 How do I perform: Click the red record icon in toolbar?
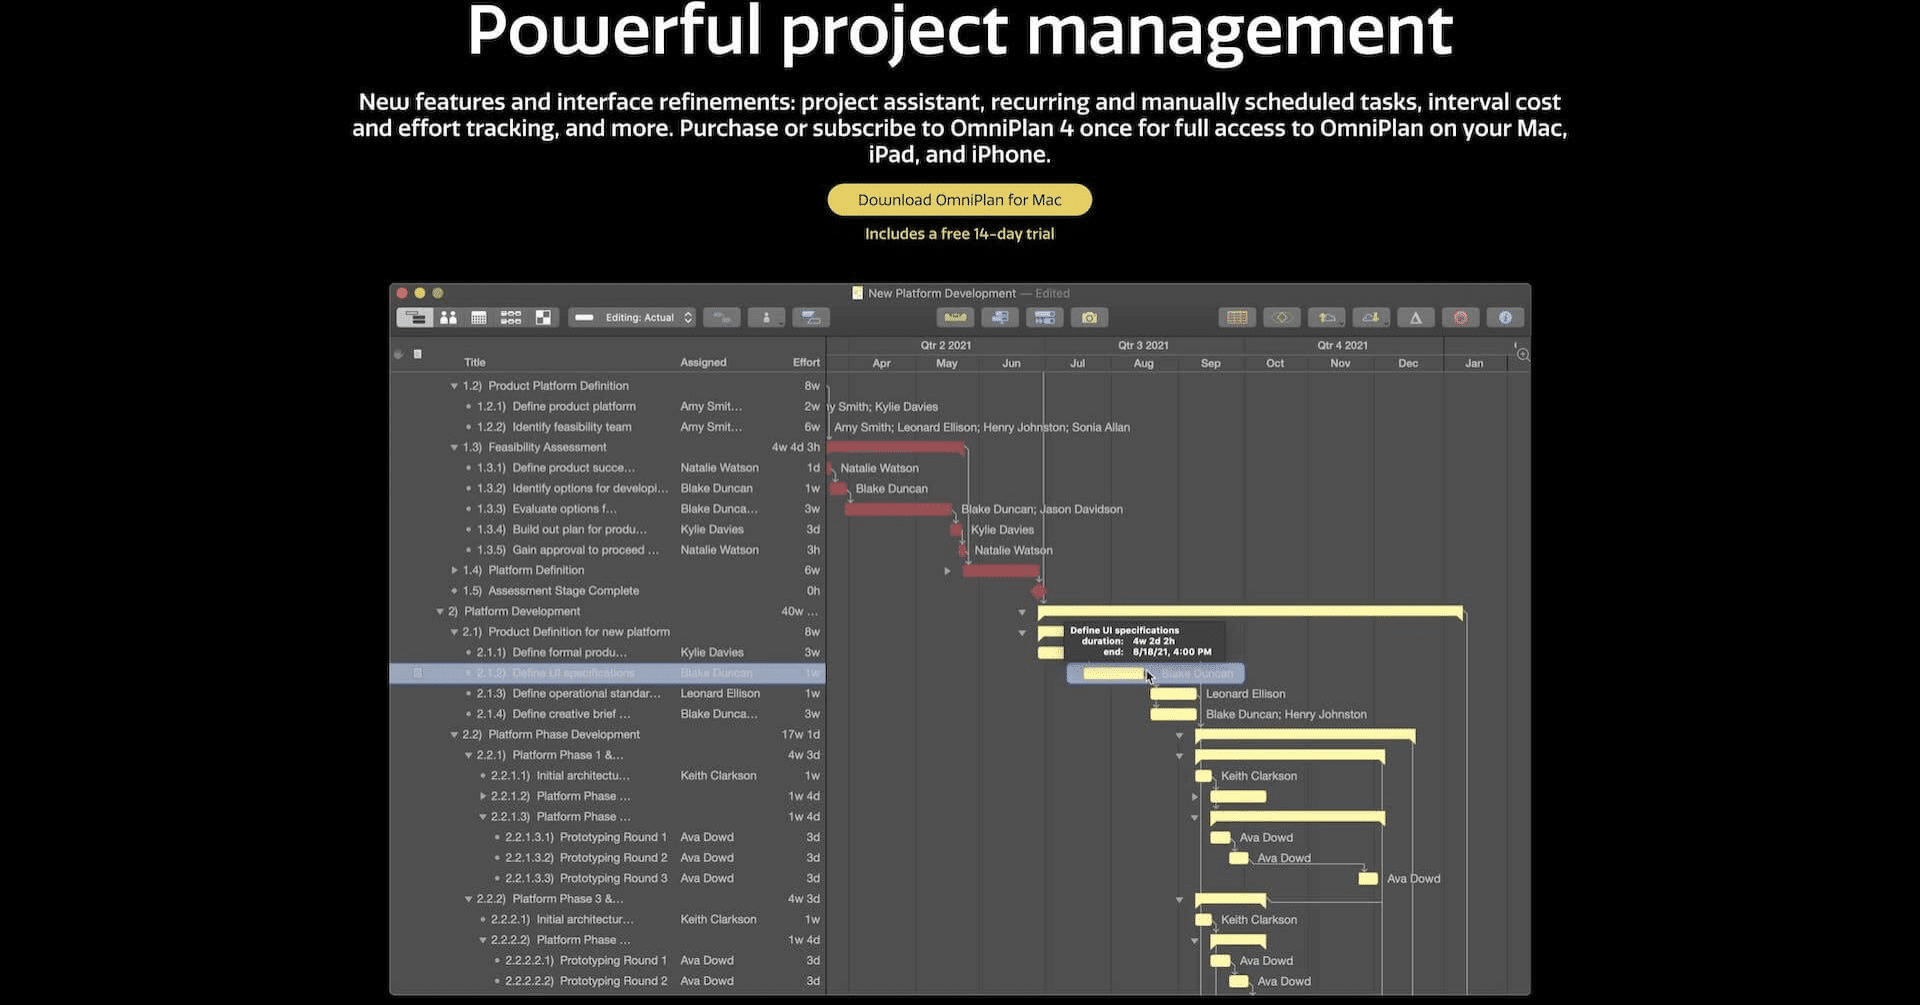point(1460,318)
